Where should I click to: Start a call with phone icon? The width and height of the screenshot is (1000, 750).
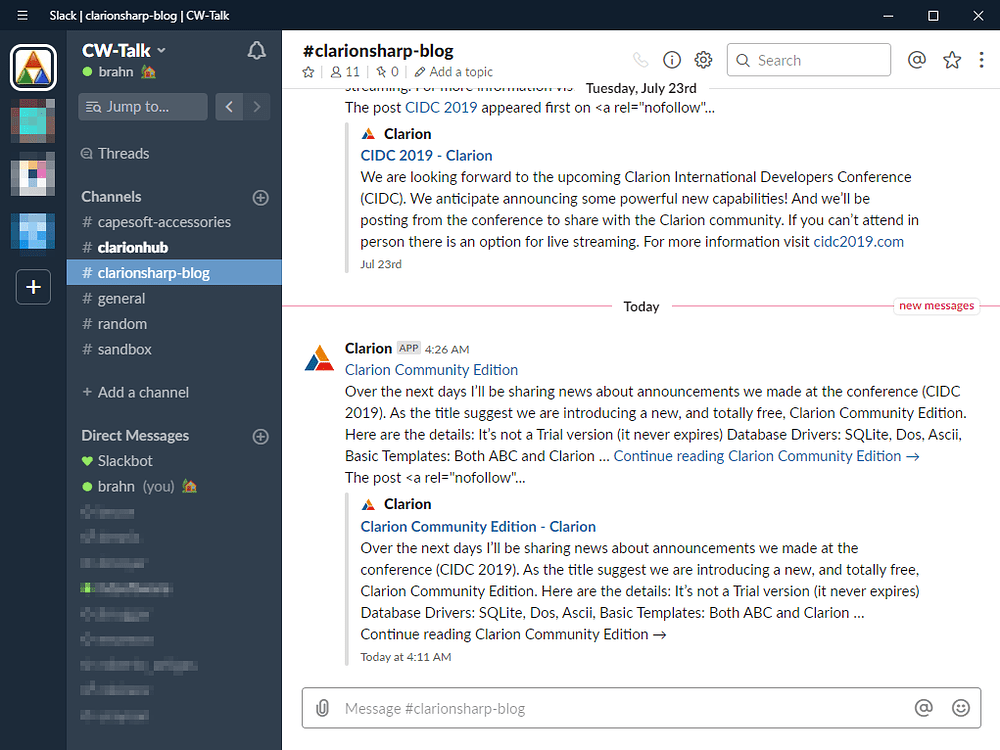pos(640,60)
